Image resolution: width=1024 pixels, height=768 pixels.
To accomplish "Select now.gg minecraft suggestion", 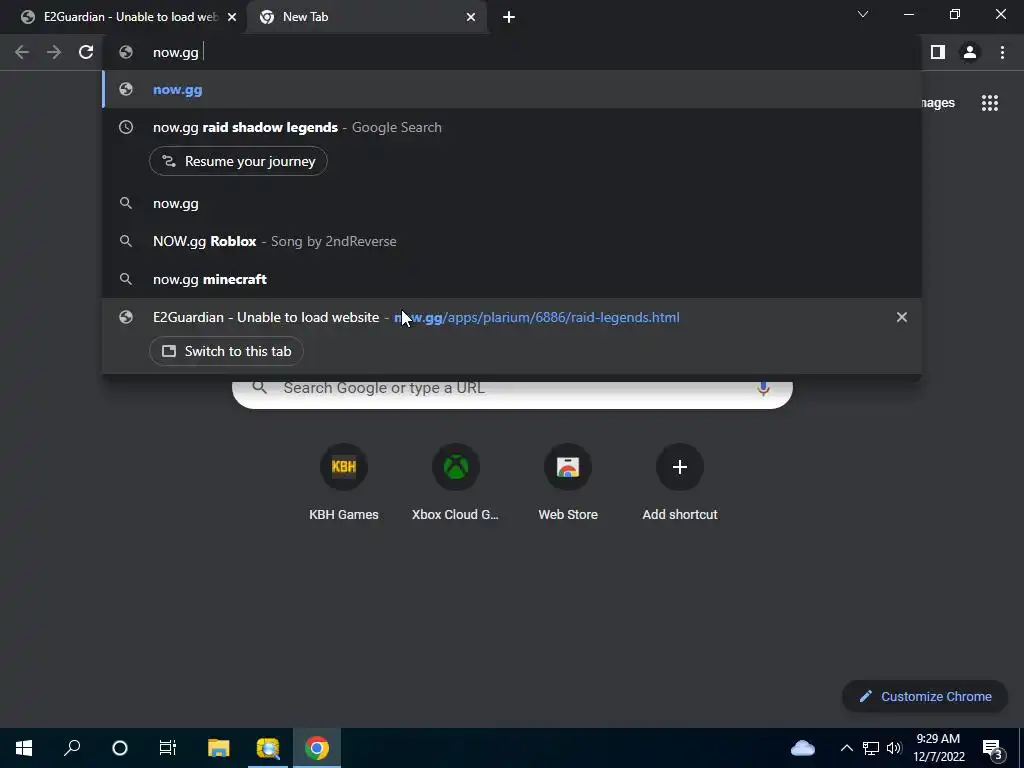I will pyautogui.click(x=512, y=279).
